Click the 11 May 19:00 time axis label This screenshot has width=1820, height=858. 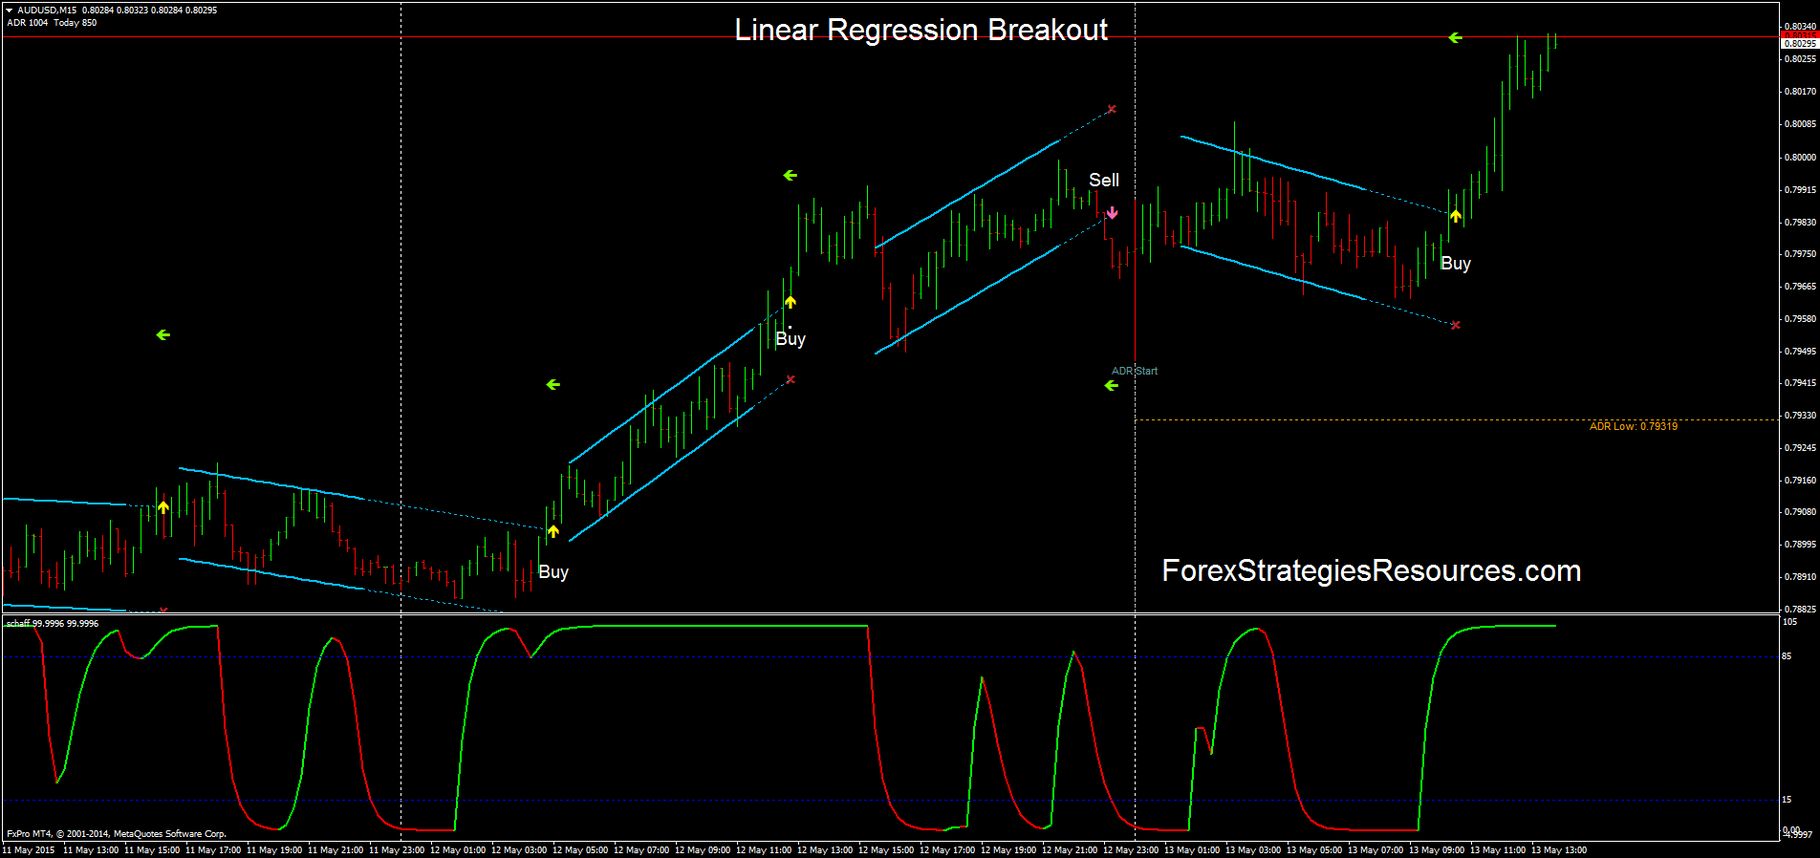tap(274, 851)
